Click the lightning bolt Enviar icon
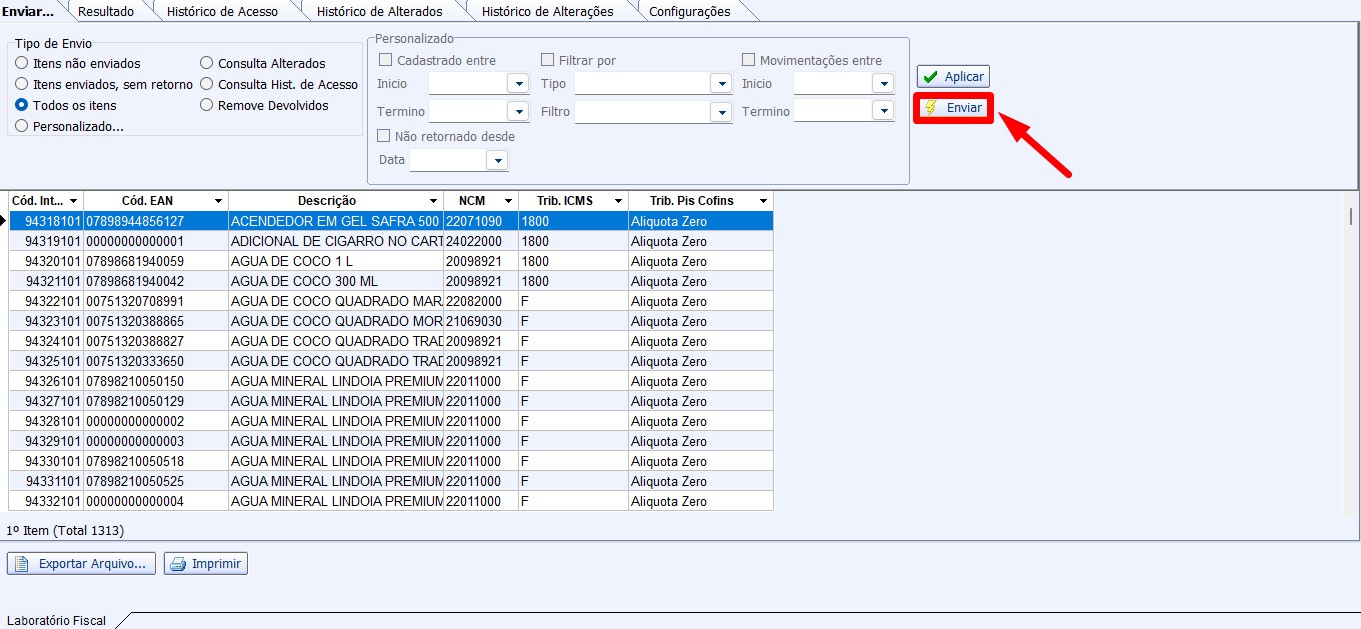This screenshot has height=629, width=1361. click(931, 108)
